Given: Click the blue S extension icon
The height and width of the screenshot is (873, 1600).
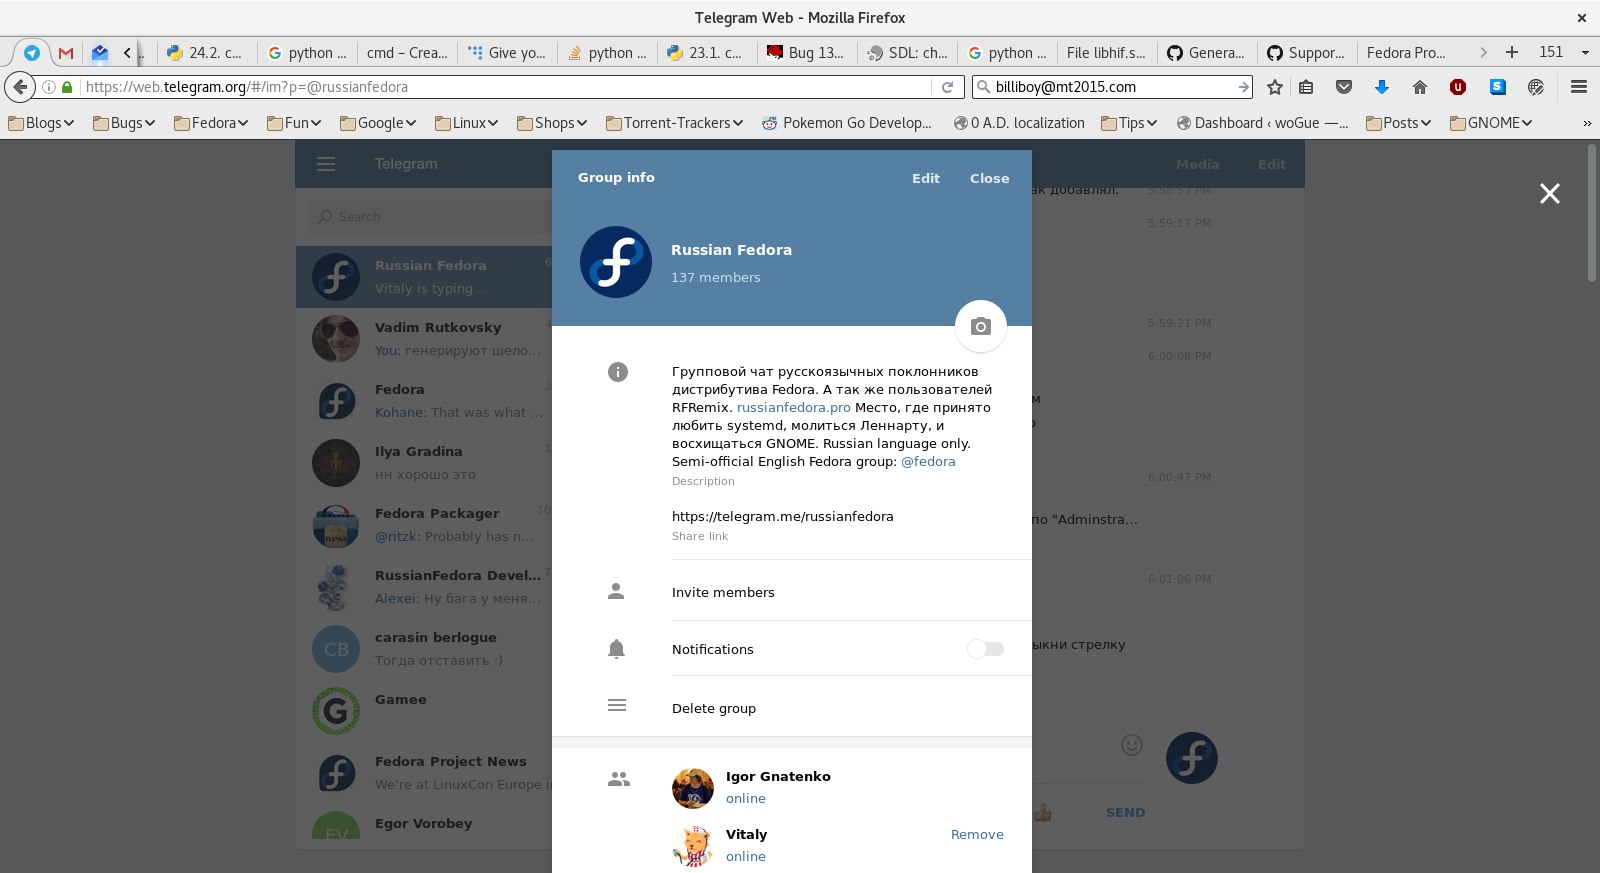Looking at the screenshot, I should click(1498, 87).
